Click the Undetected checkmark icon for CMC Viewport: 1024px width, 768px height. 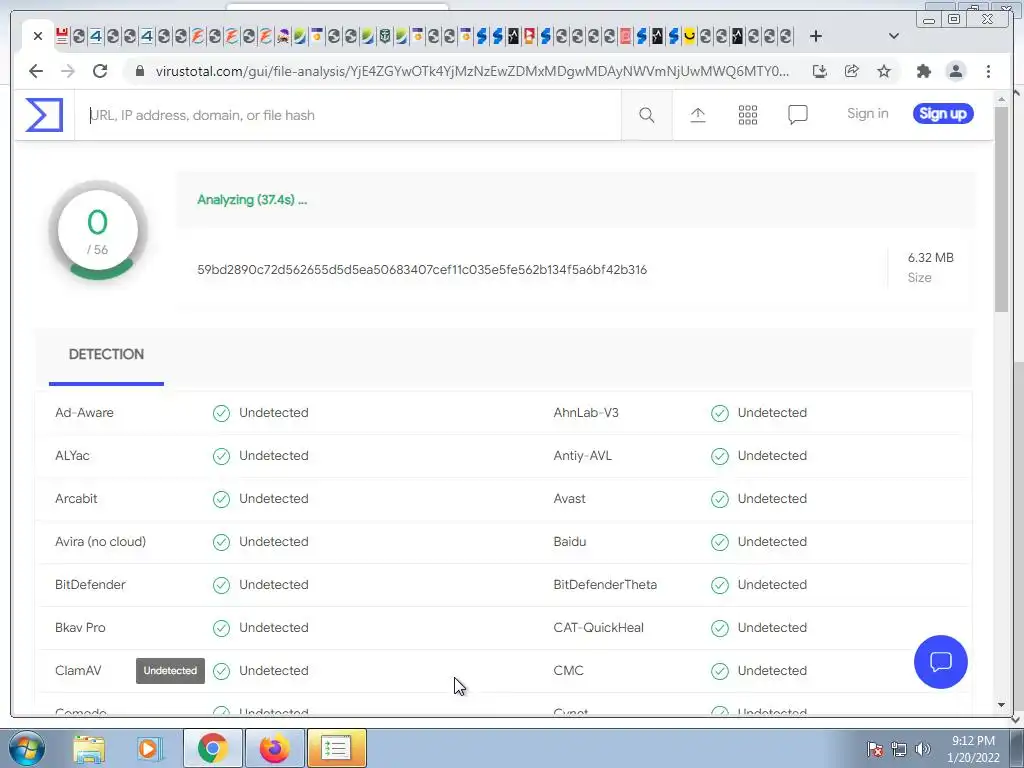[720, 671]
